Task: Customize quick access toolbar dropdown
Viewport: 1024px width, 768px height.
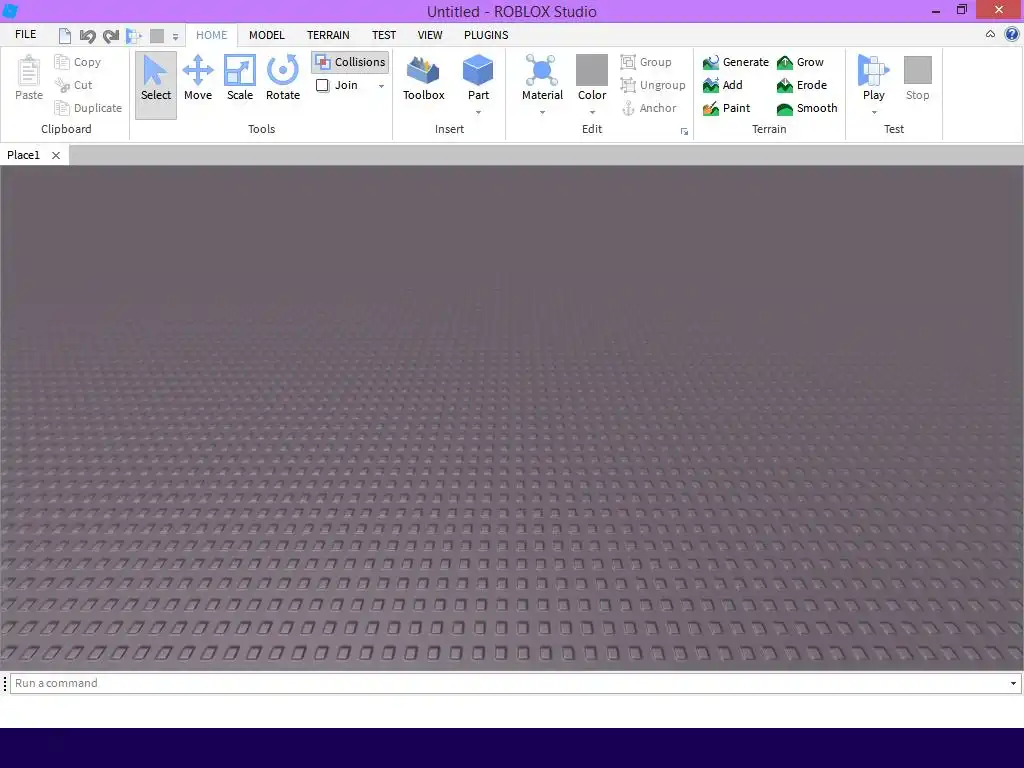Action: click(175, 37)
